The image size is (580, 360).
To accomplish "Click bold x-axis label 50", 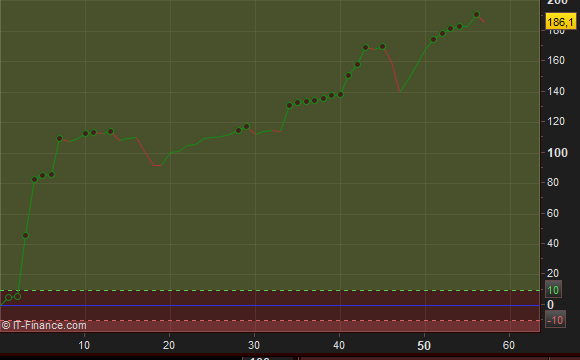I will [x=424, y=346].
